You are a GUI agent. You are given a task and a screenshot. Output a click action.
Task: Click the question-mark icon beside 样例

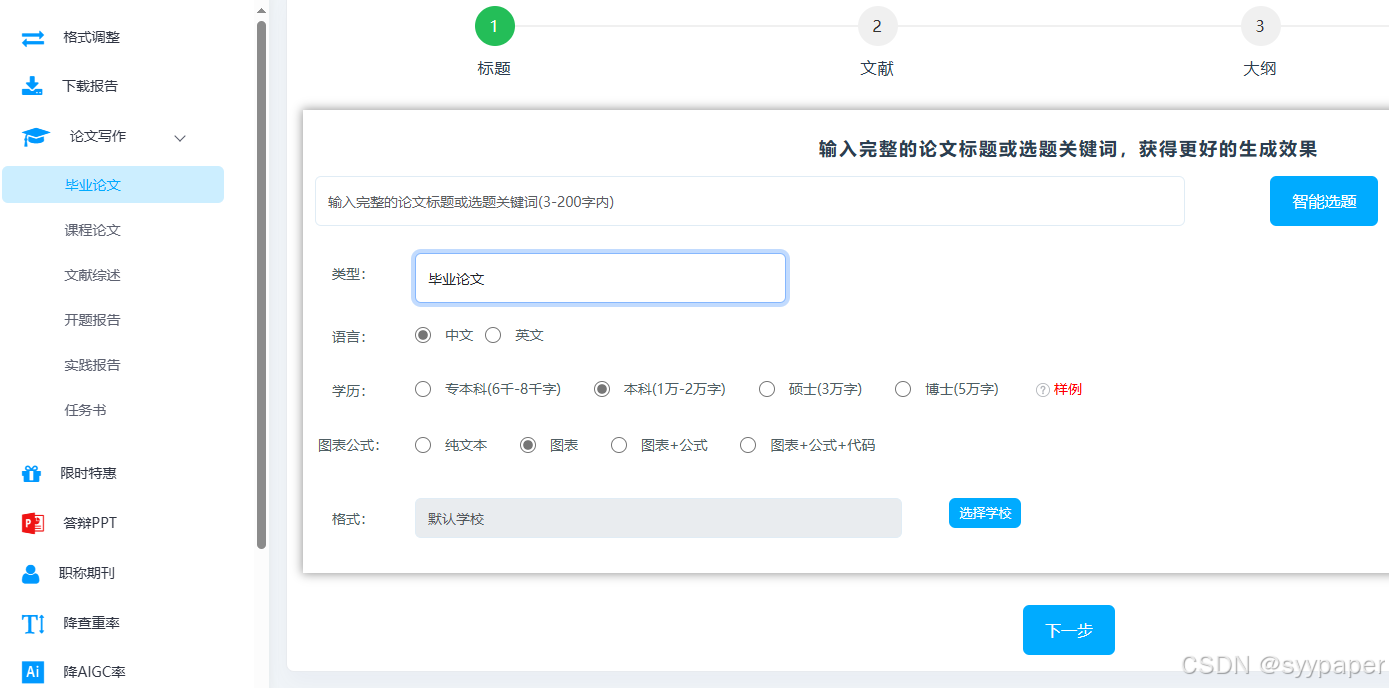(1042, 390)
